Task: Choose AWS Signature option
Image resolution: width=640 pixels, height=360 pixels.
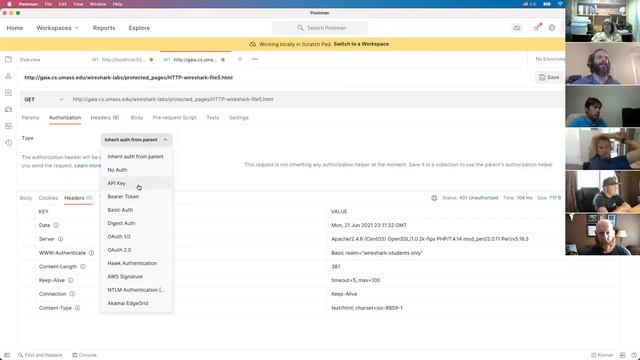Action: point(136,277)
